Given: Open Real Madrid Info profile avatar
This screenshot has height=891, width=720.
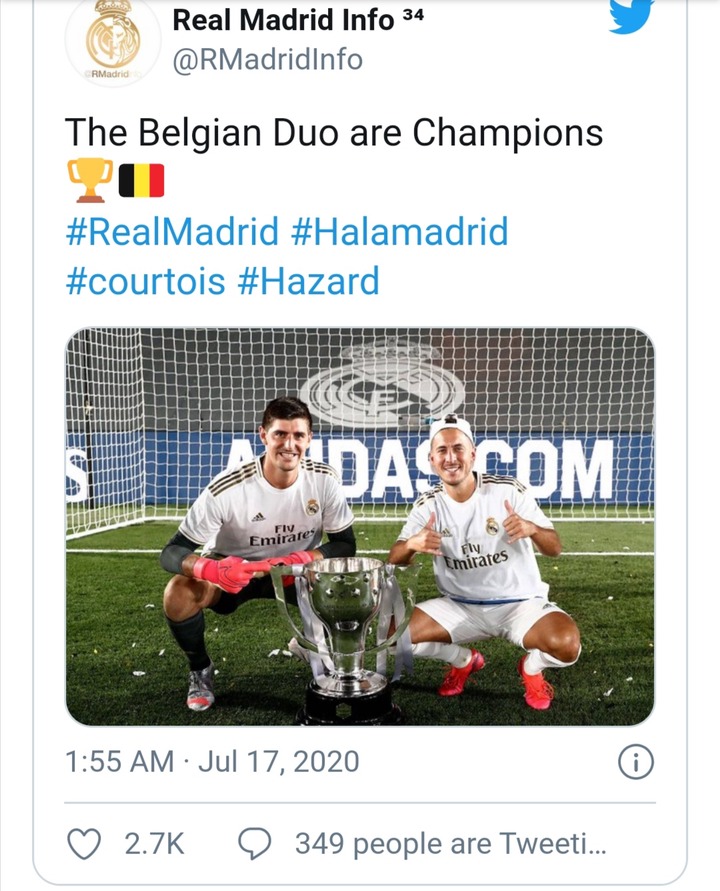Looking at the screenshot, I should tap(113, 41).
